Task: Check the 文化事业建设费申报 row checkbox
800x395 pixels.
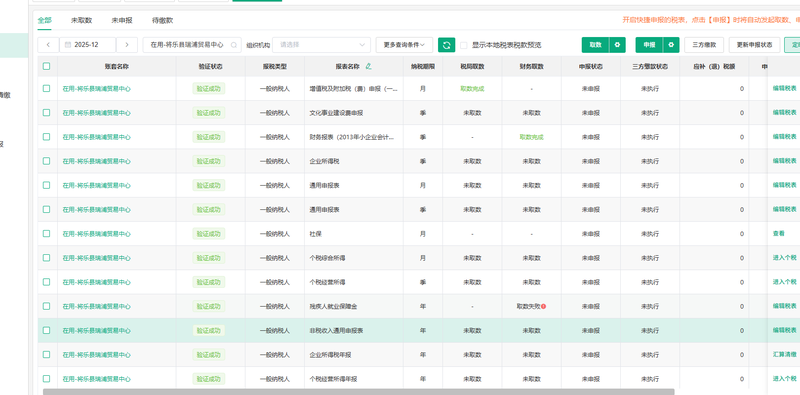Action: [x=46, y=113]
